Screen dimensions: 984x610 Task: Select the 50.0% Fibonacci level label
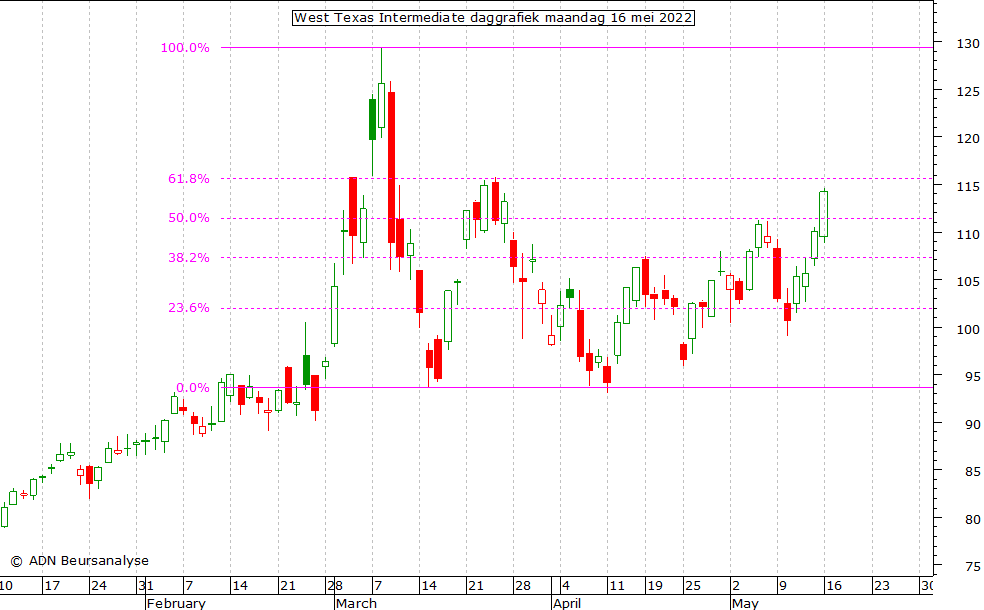point(188,218)
